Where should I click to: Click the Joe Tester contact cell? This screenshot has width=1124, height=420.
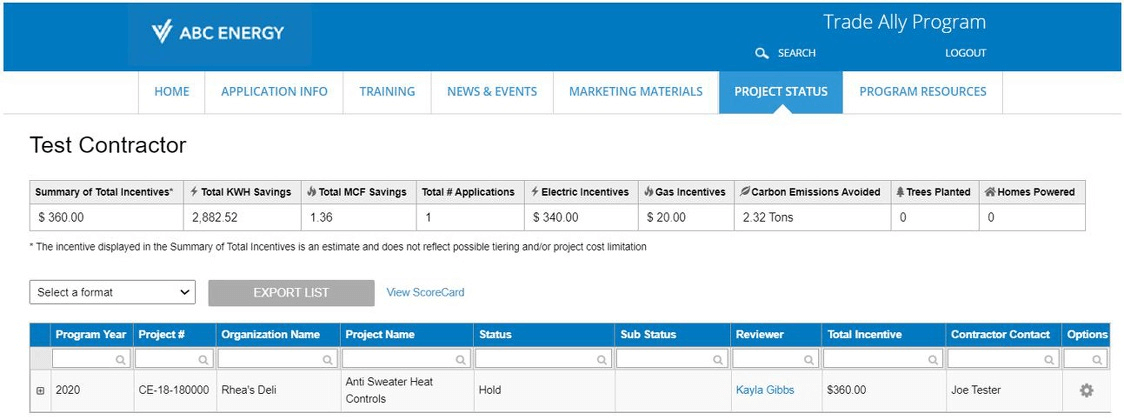(x=1004, y=391)
